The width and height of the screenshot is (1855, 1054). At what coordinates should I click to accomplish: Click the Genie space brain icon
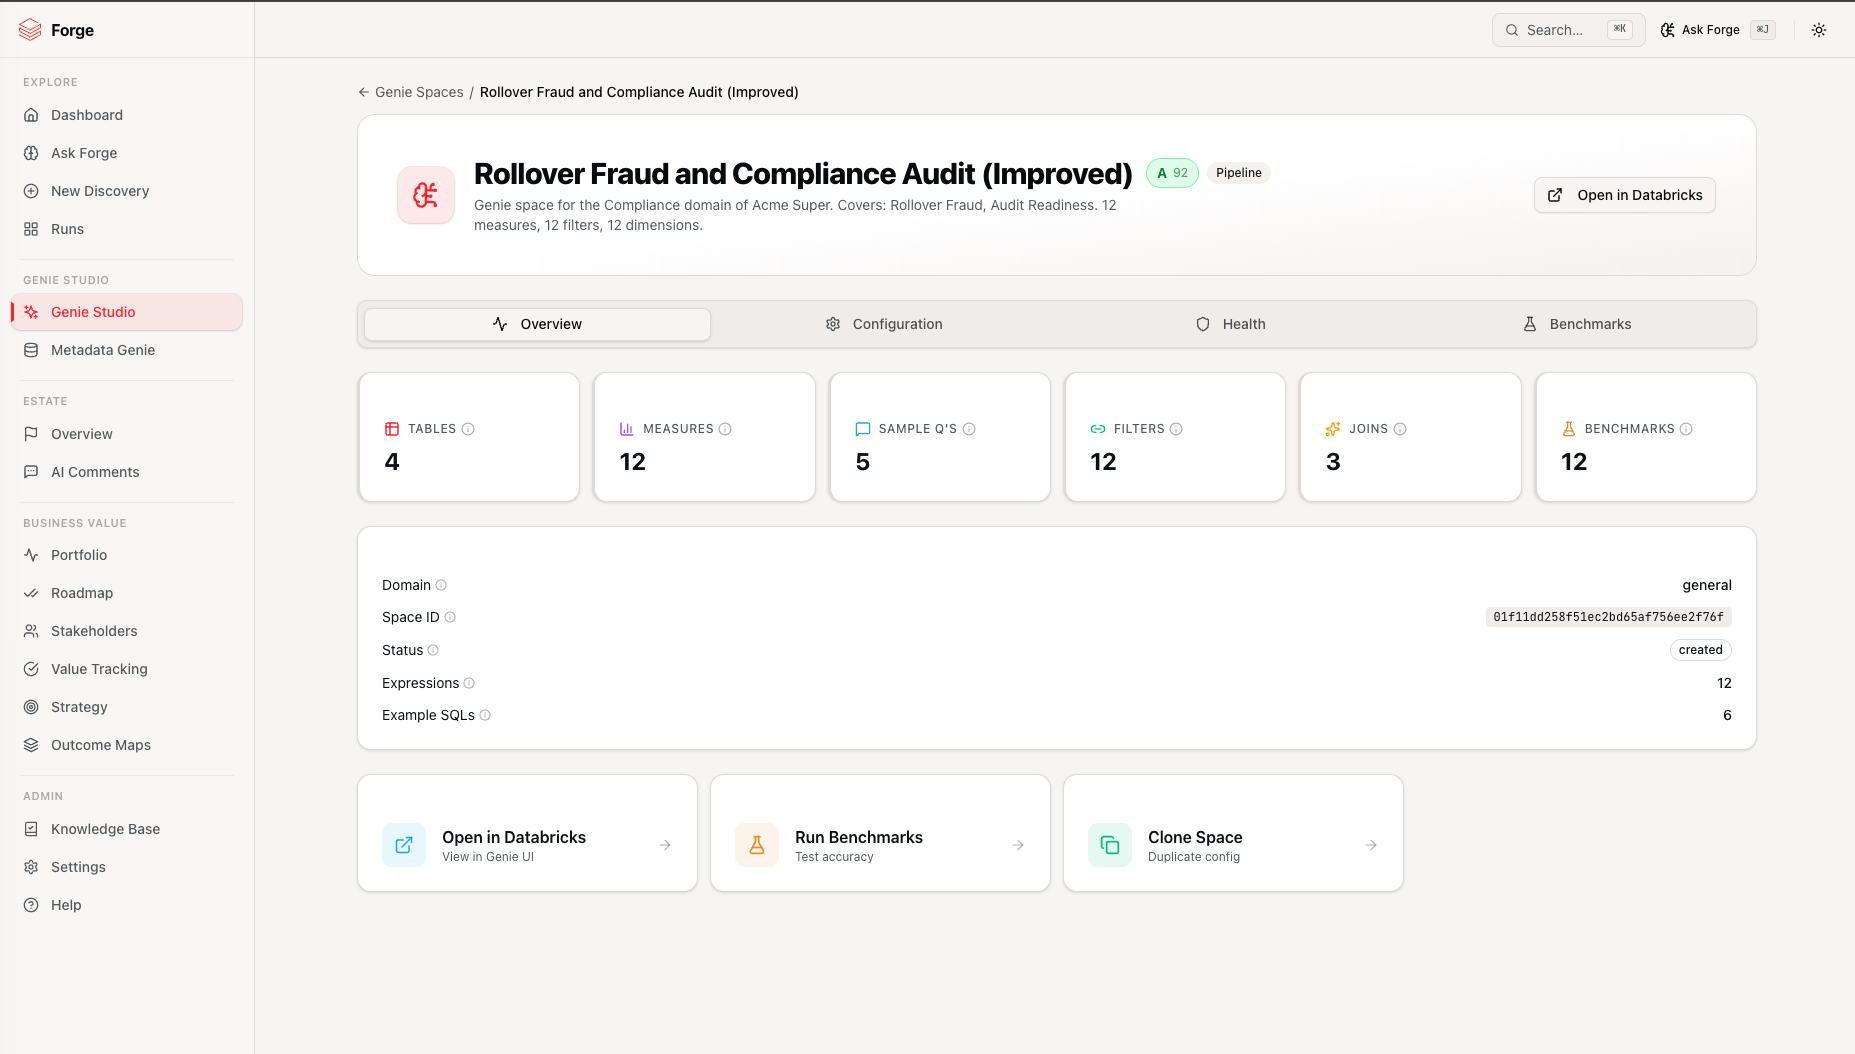point(426,195)
